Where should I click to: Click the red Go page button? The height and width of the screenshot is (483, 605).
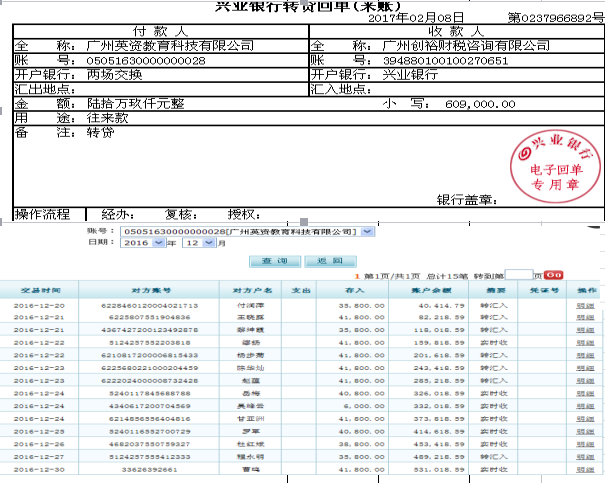coord(554,275)
